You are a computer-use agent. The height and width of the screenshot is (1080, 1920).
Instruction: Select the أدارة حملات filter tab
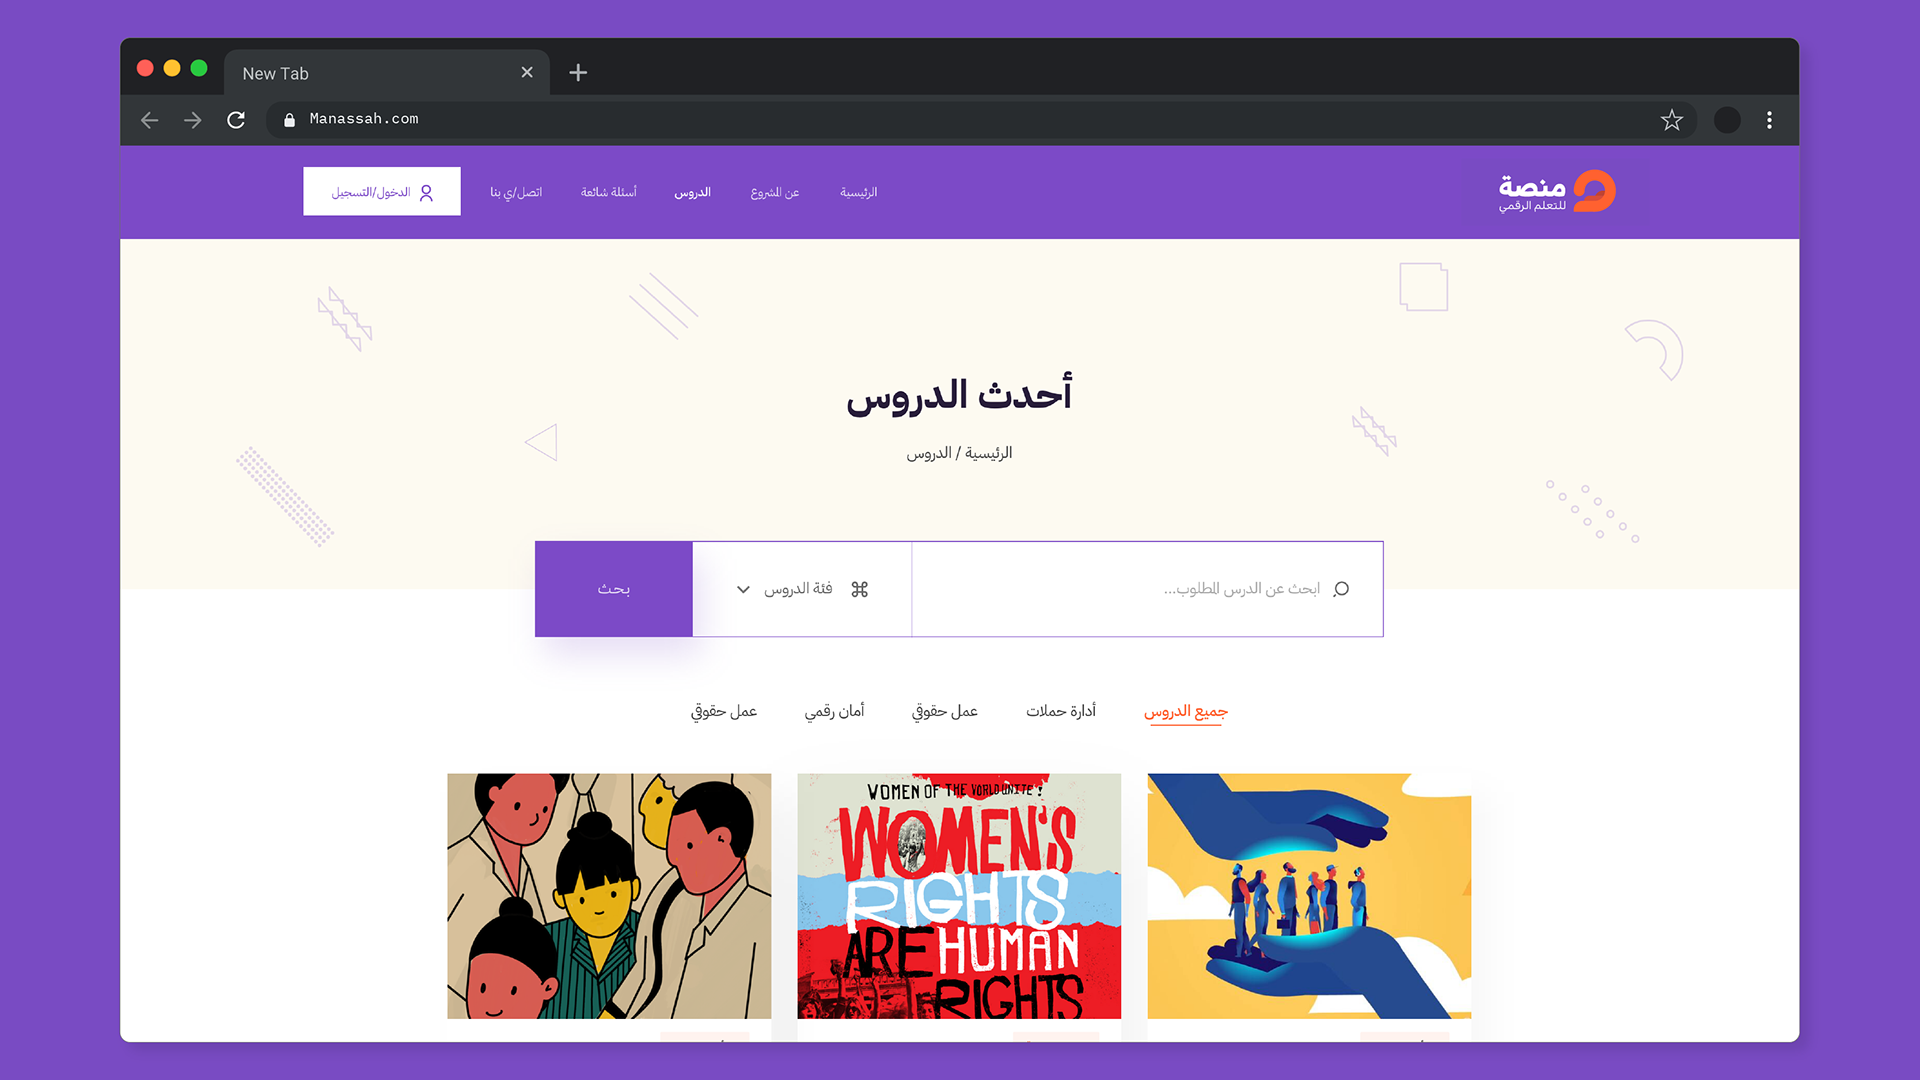[x=1060, y=711]
